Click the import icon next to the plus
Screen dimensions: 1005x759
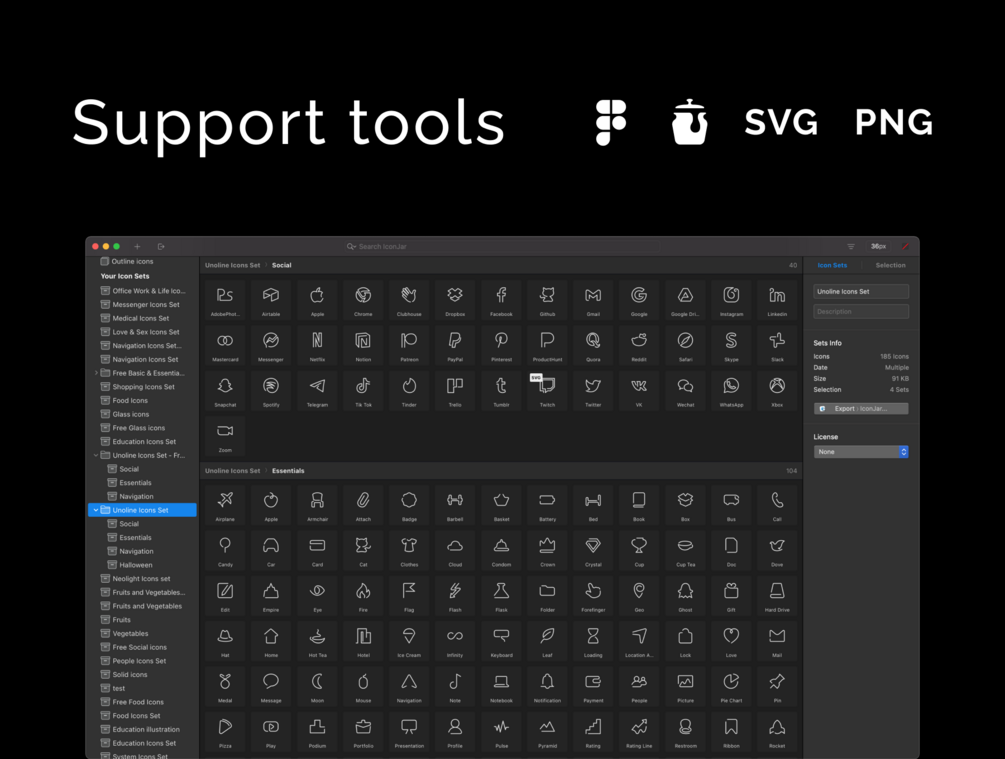pos(161,246)
